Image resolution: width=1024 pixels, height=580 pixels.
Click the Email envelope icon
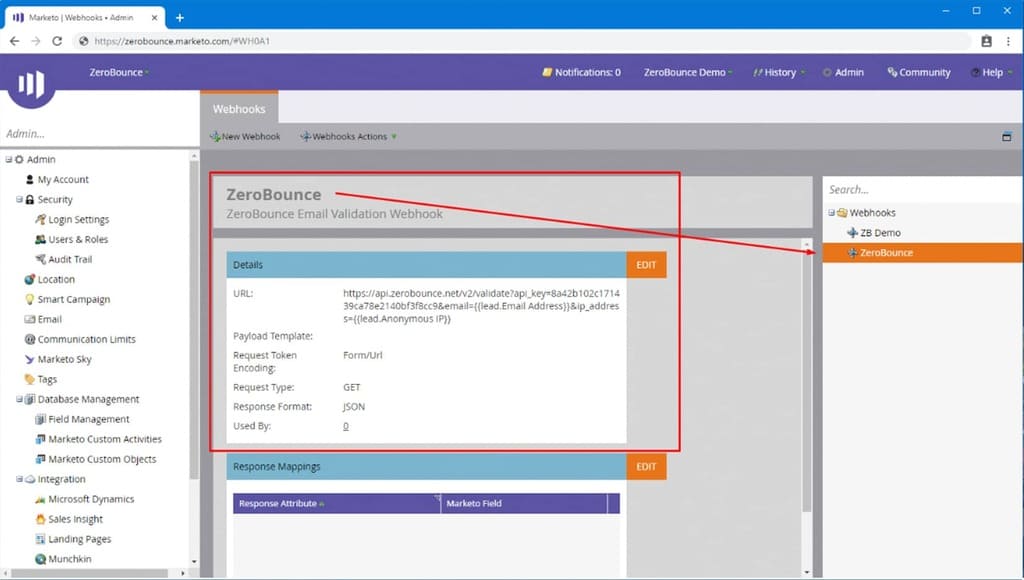29,319
